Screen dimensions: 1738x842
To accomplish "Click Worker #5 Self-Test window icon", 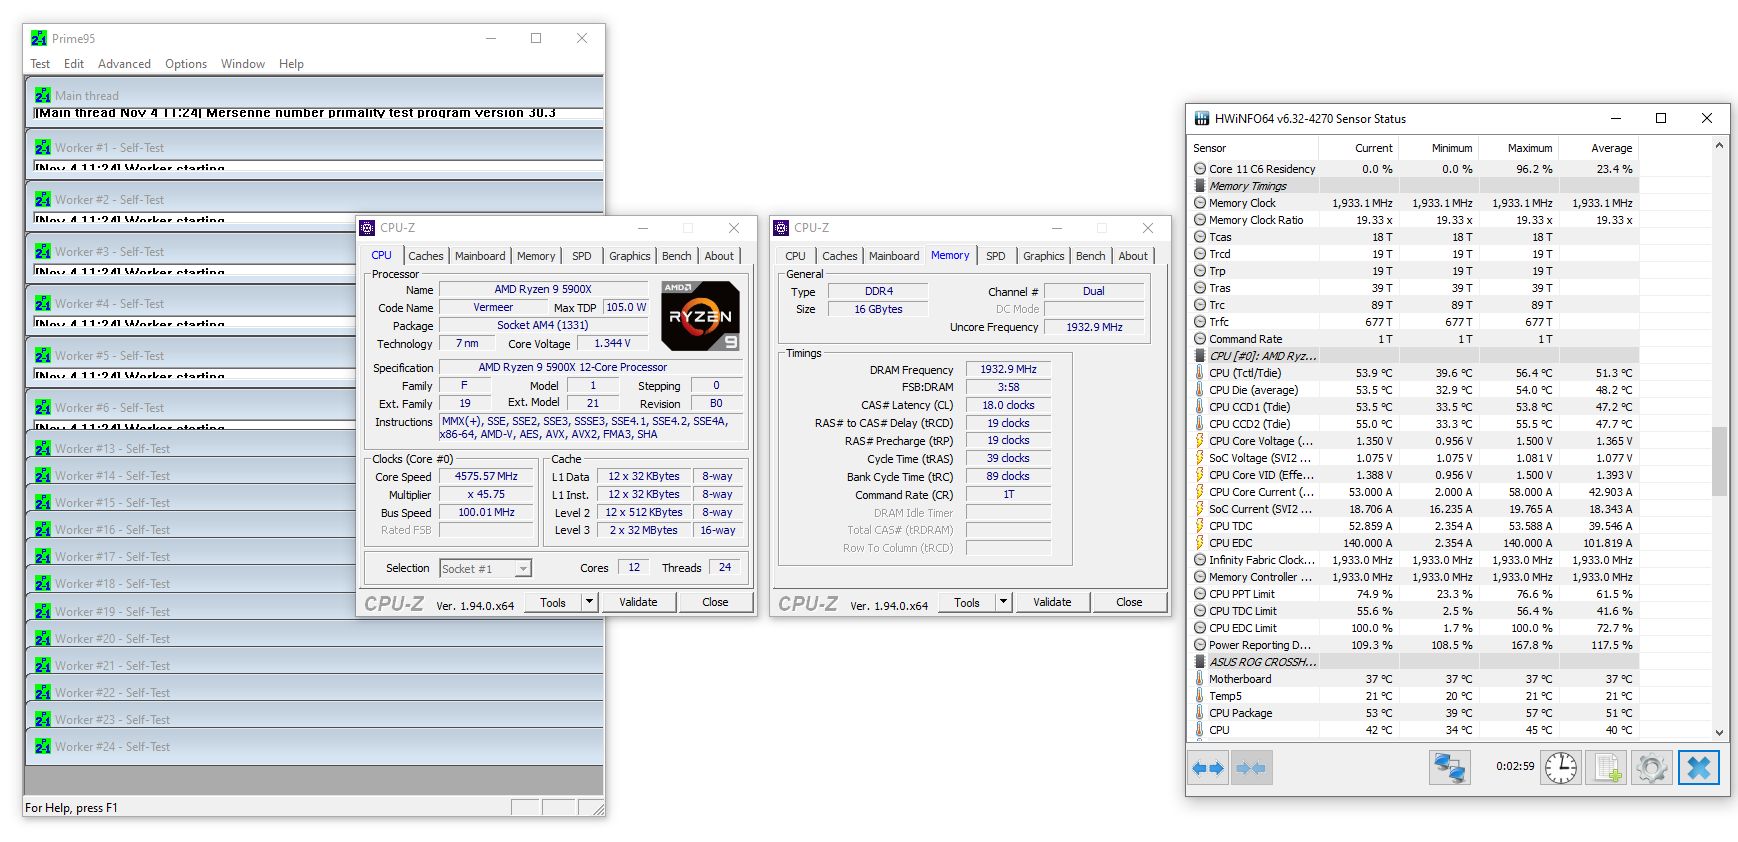I will [42, 355].
